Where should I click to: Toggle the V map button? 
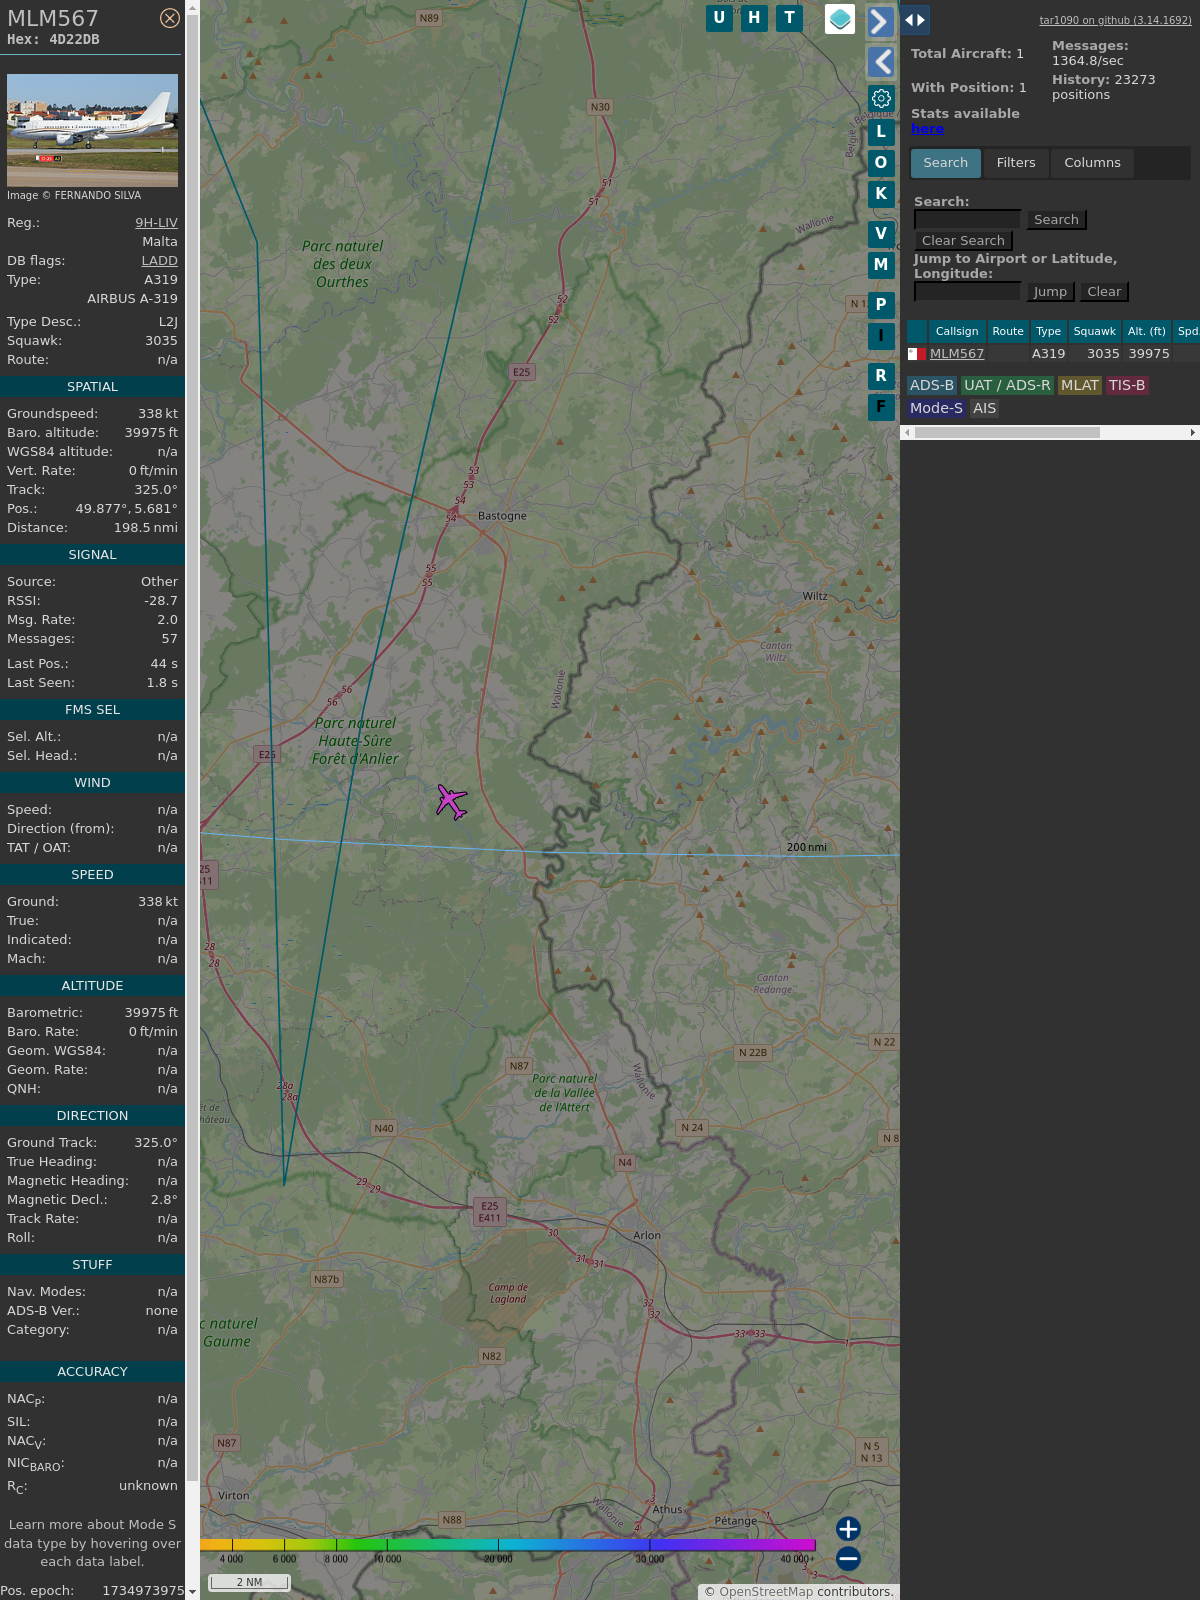[881, 234]
